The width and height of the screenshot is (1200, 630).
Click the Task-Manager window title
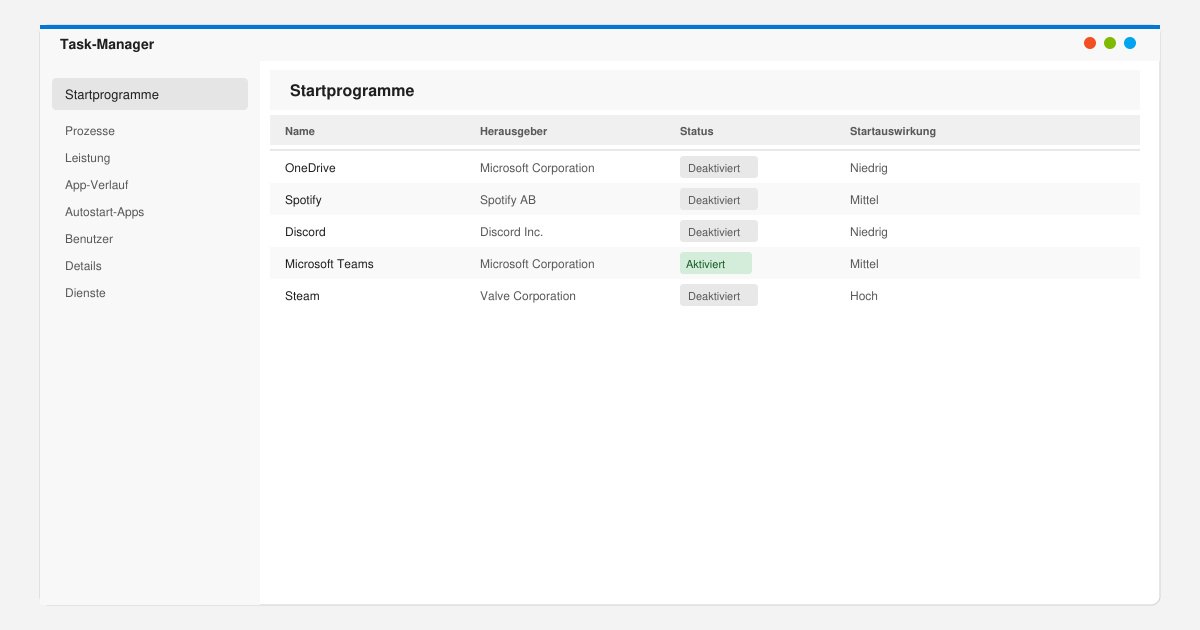tap(107, 44)
